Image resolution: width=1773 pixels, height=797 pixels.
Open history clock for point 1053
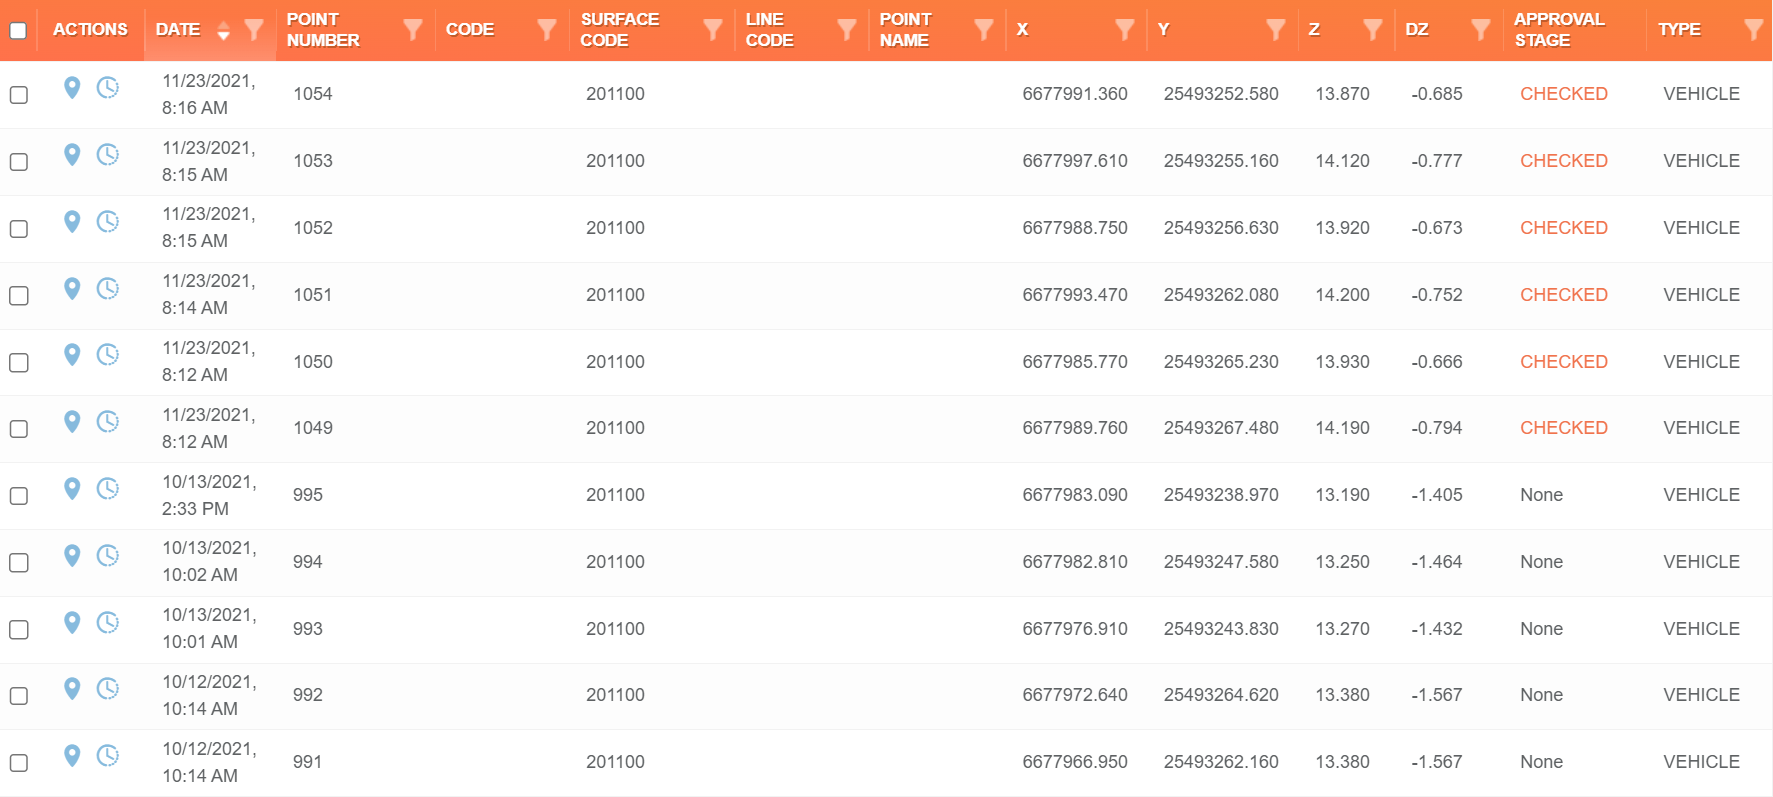[108, 155]
